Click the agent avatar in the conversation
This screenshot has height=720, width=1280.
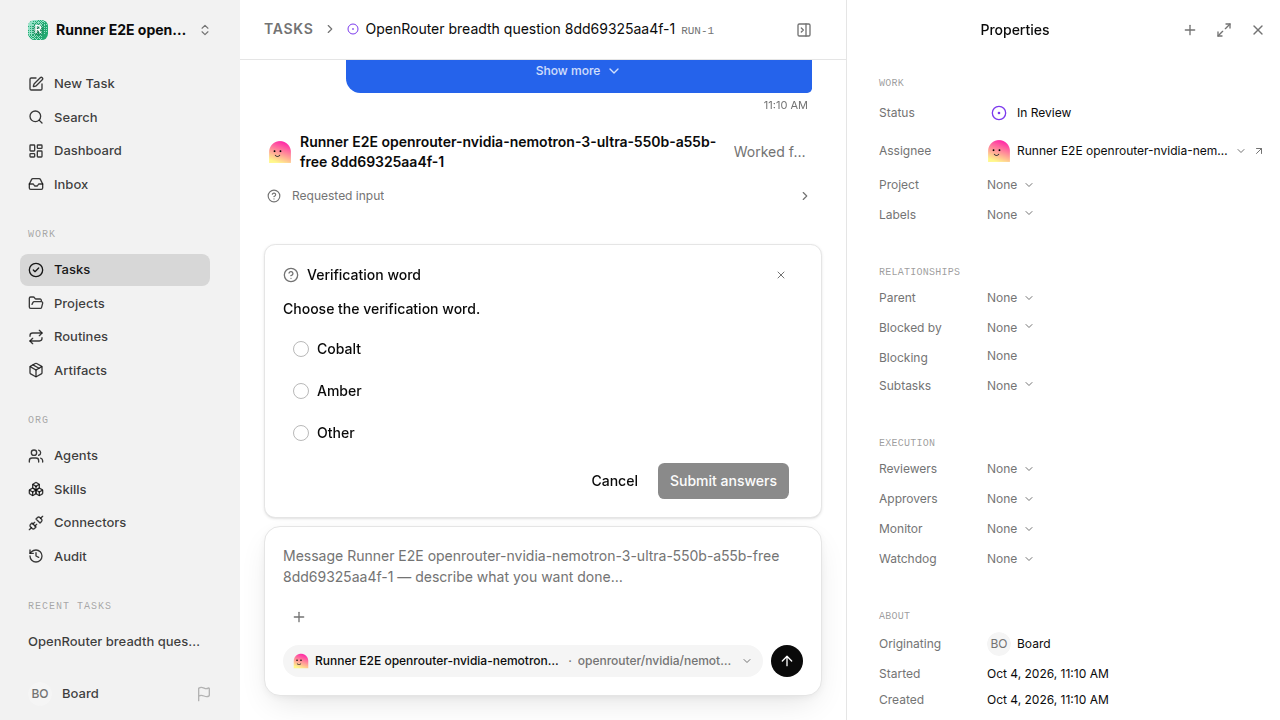(x=280, y=152)
